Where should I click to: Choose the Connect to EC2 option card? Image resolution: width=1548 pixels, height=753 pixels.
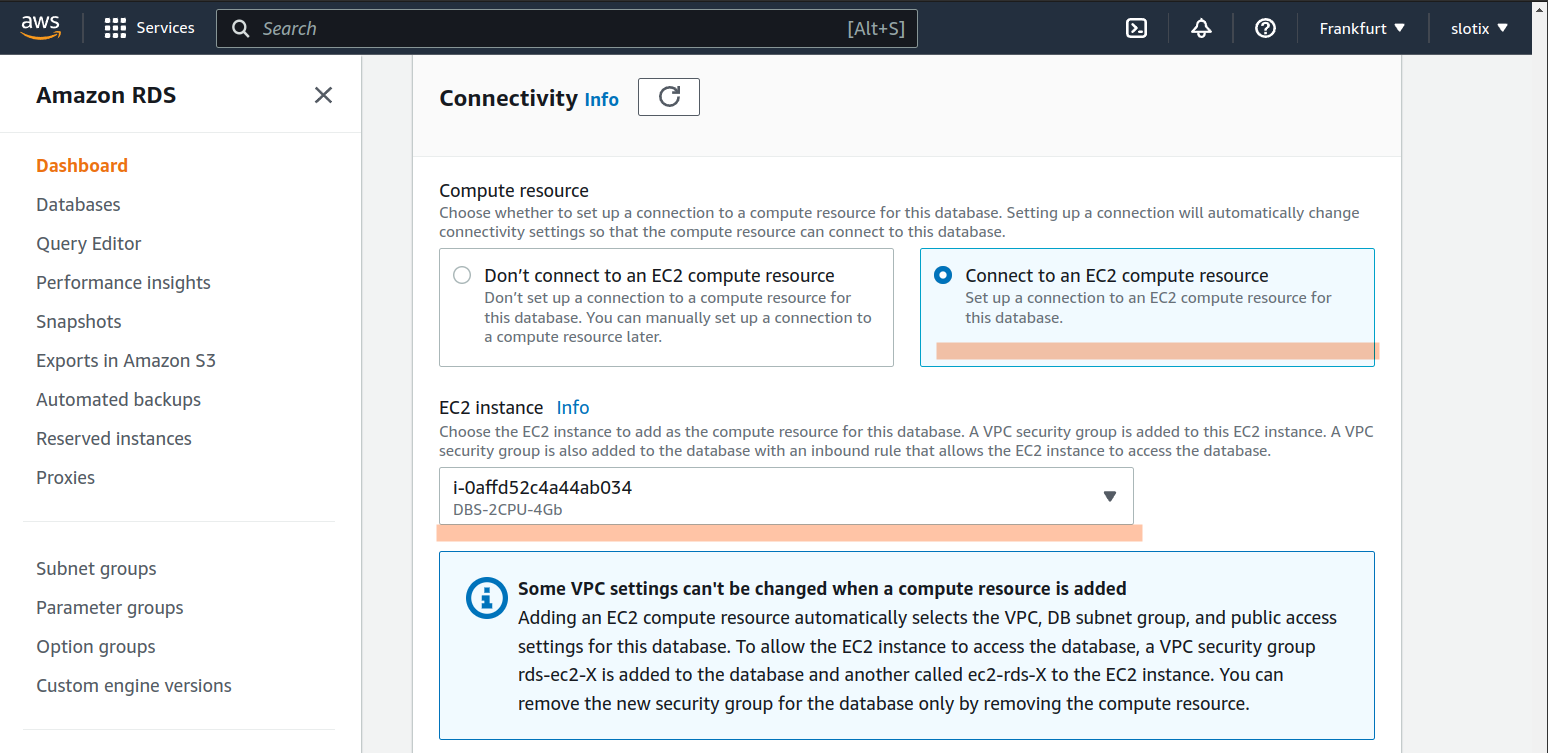point(1147,307)
